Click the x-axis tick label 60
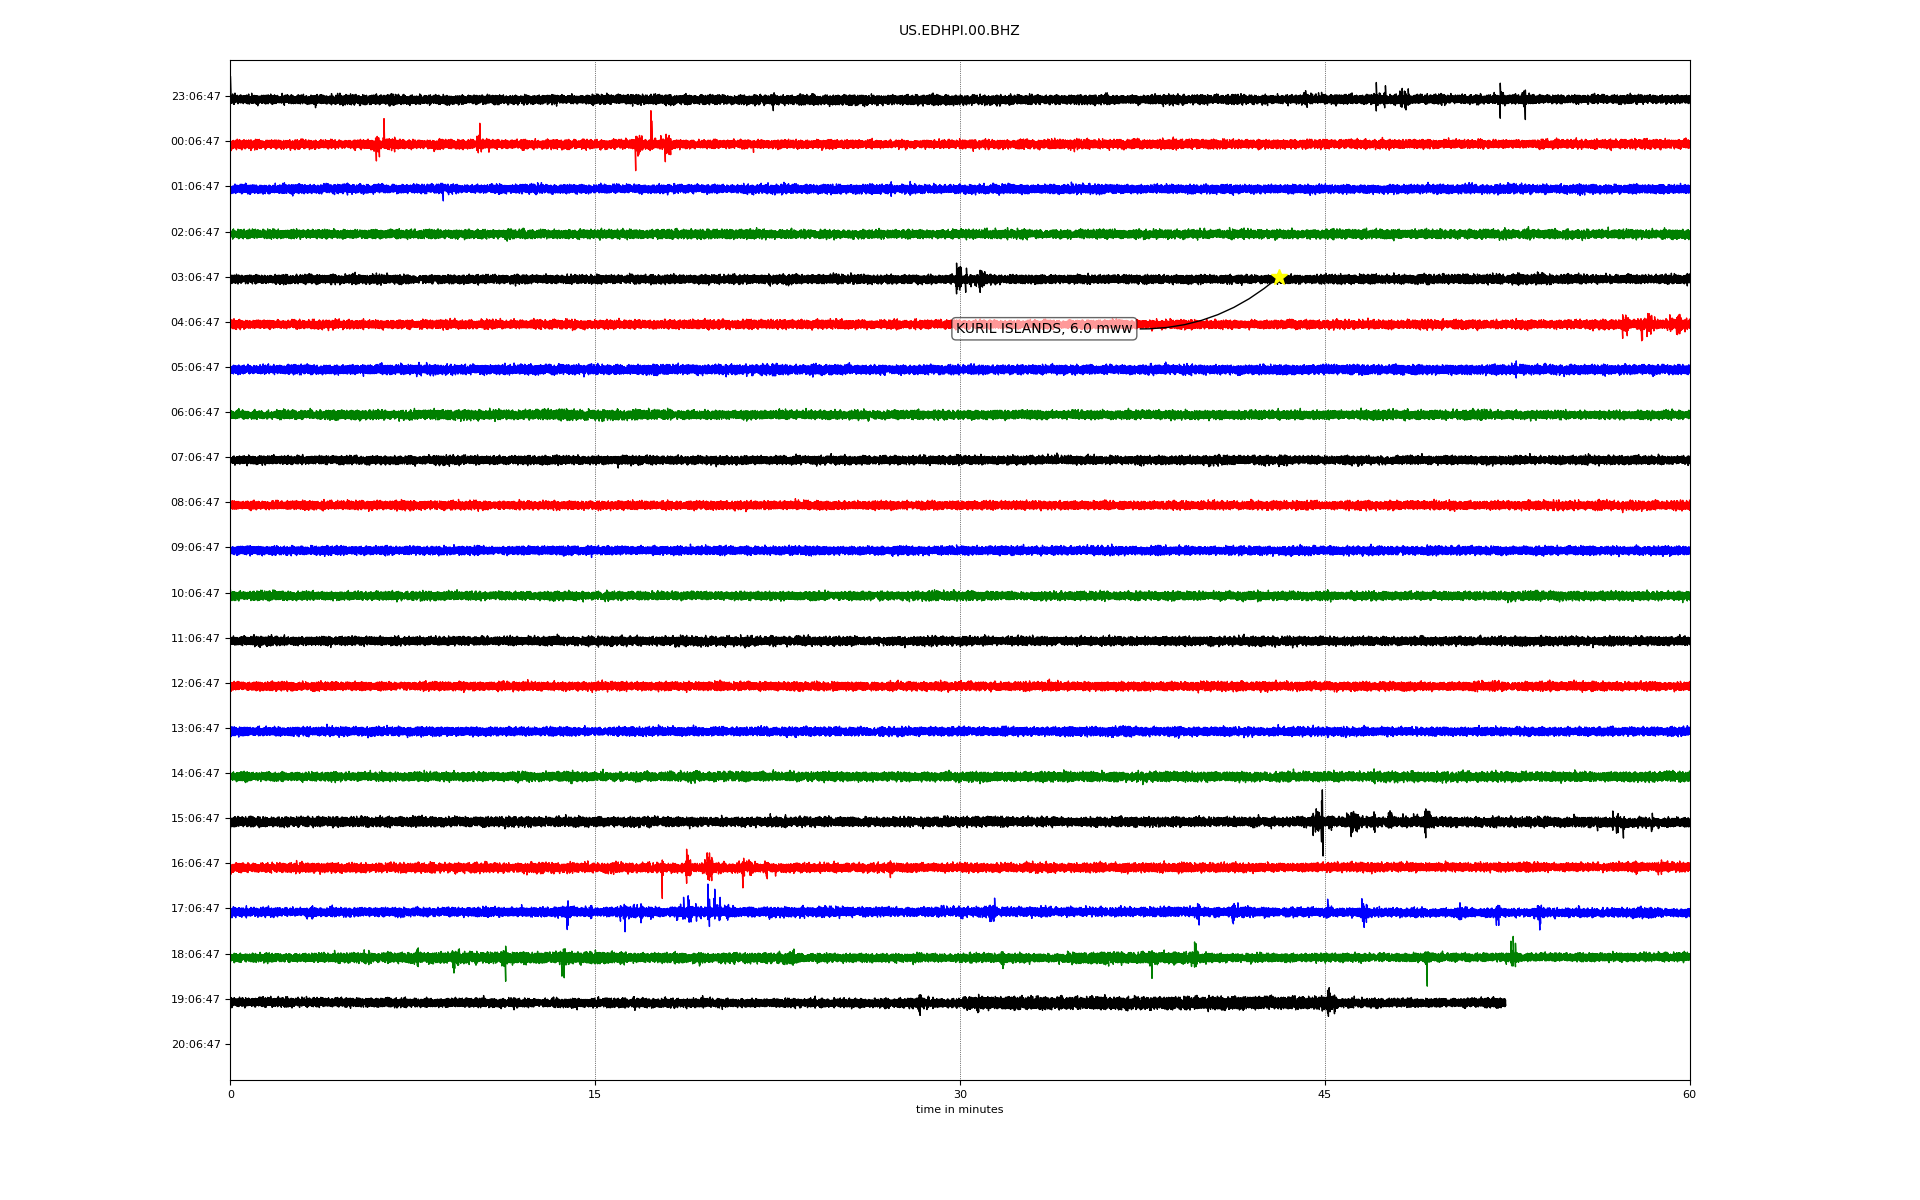 [1689, 1095]
